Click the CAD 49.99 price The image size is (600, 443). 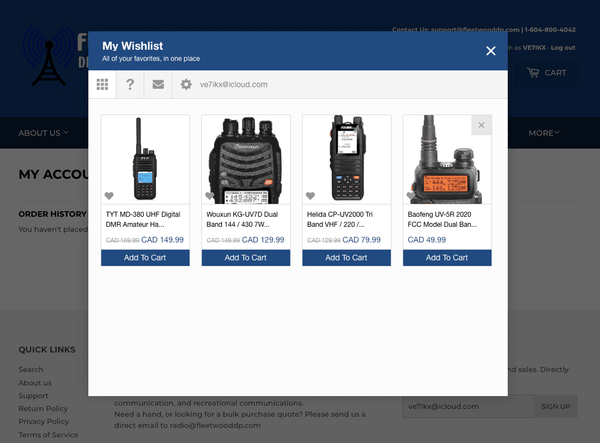pyautogui.click(x=427, y=240)
